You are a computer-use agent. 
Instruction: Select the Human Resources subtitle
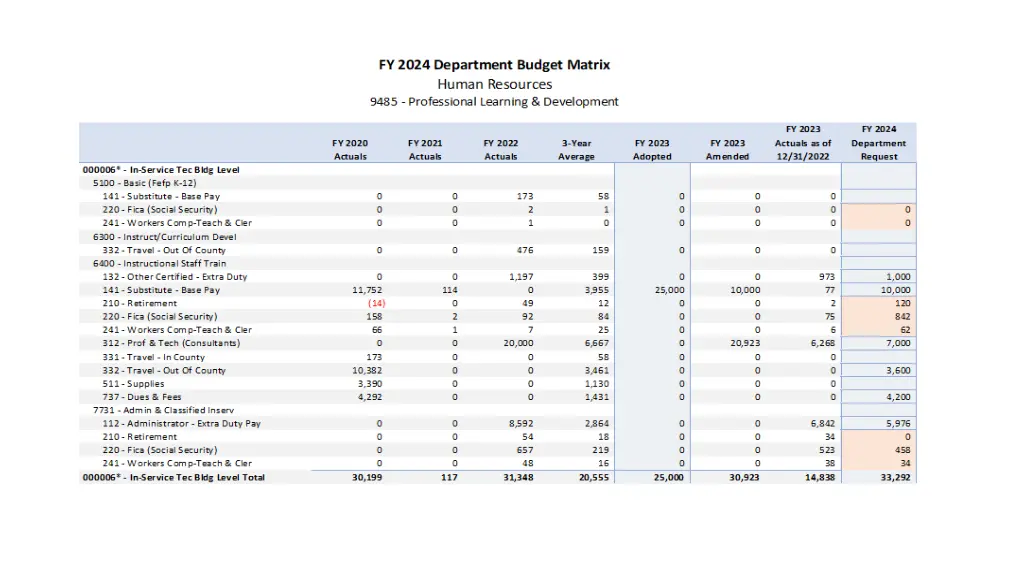point(494,84)
